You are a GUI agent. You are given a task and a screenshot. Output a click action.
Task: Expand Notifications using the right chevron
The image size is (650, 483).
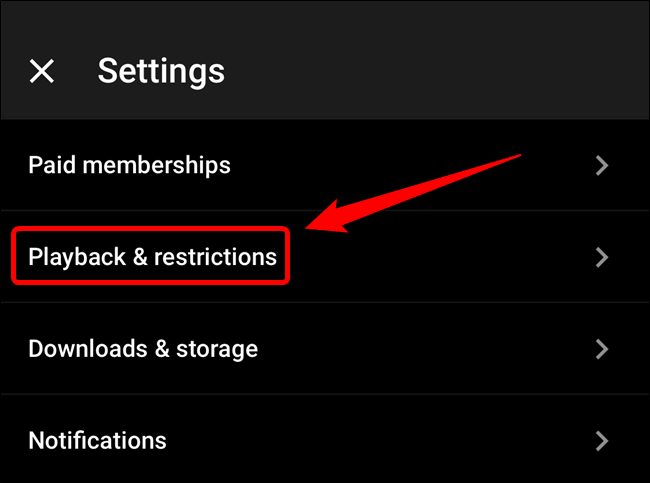[601, 440]
